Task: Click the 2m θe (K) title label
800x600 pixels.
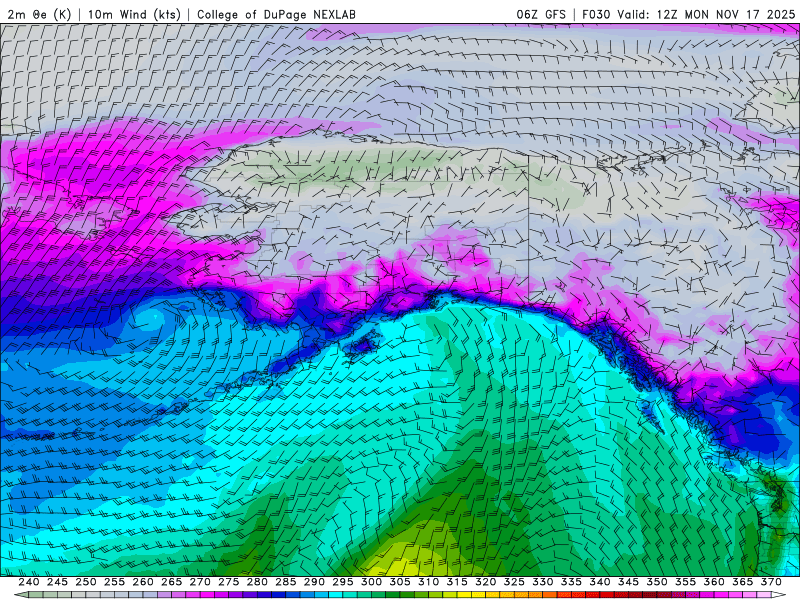Action: click(38, 14)
